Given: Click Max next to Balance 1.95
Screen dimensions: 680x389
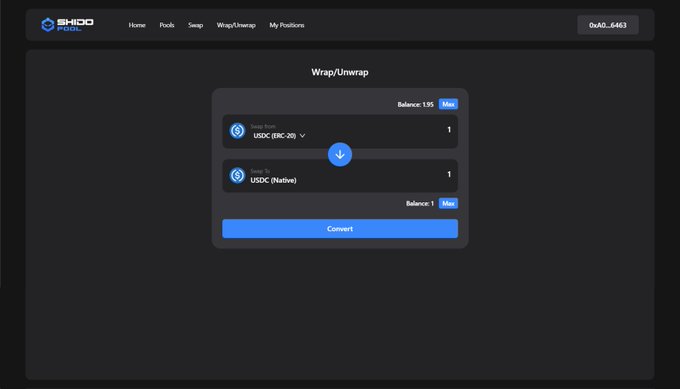Looking at the screenshot, I should pyautogui.click(x=448, y=104).
